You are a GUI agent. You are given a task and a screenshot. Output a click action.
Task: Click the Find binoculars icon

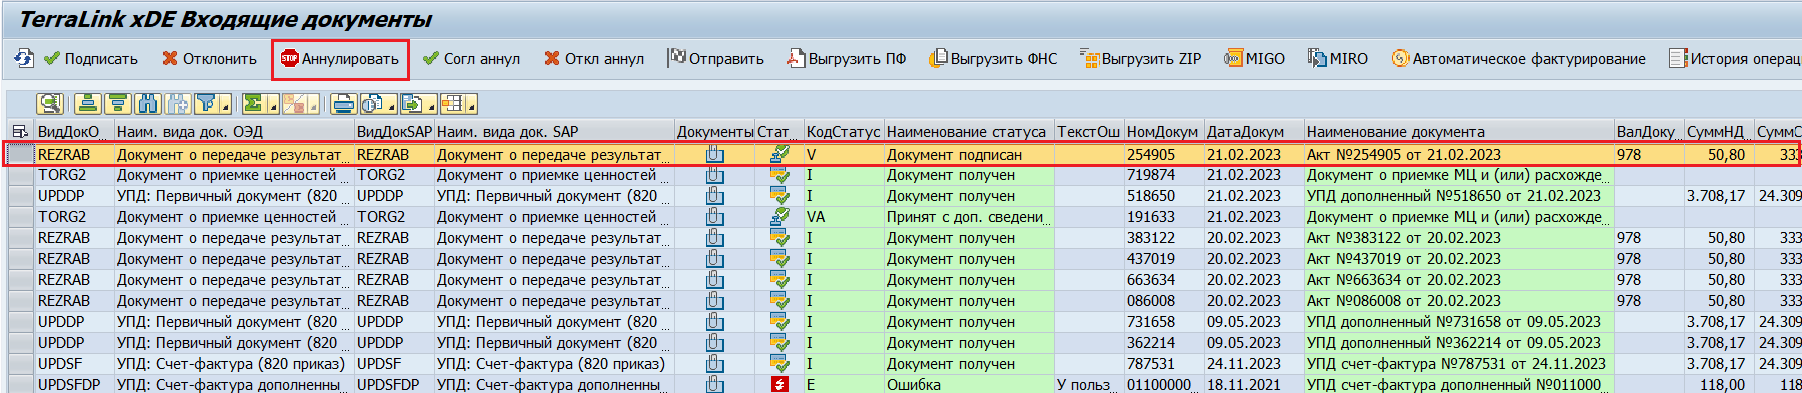click(148, 103)
